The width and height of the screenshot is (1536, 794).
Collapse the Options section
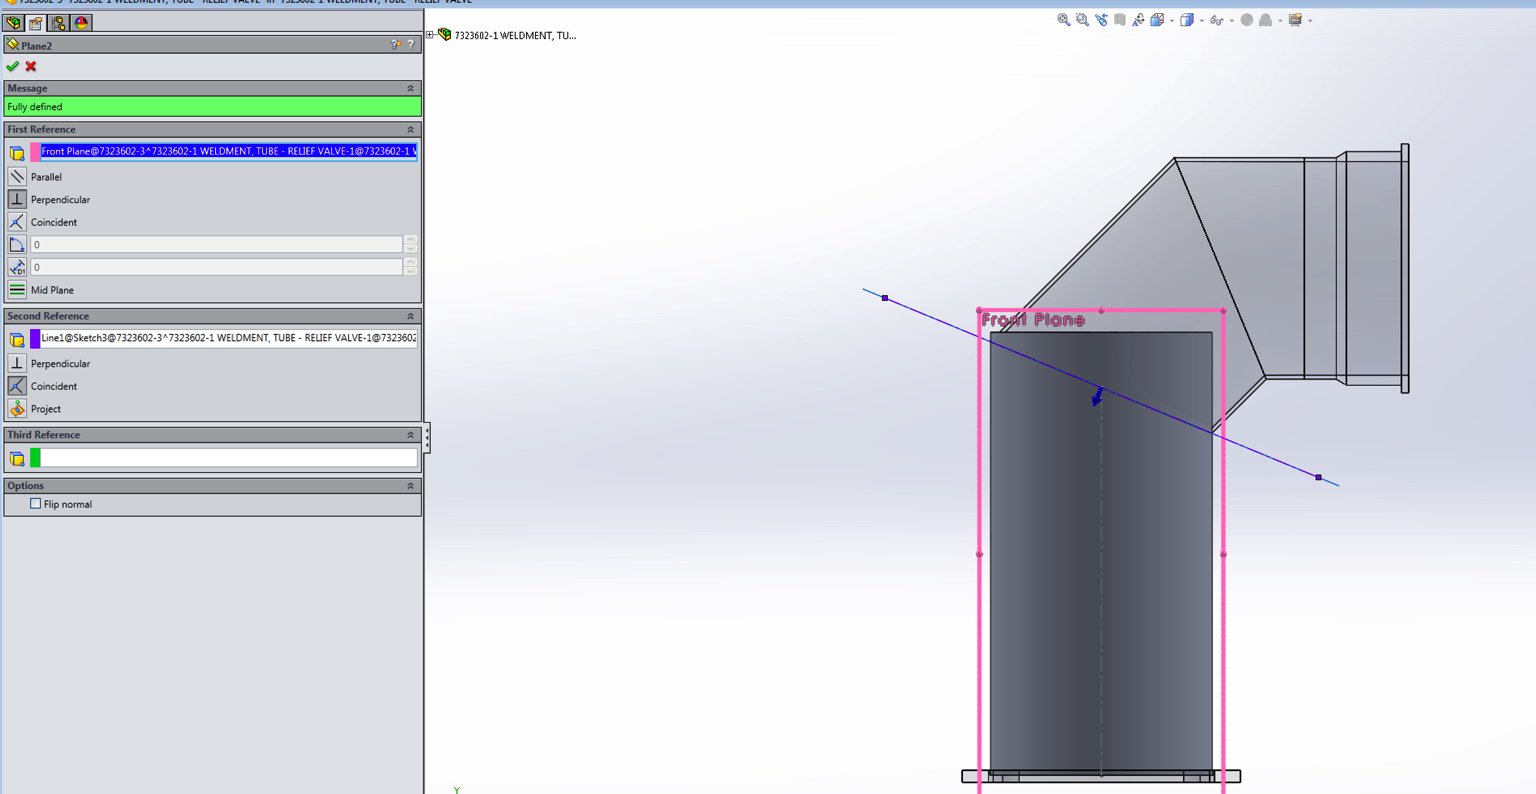click(410, 486)
